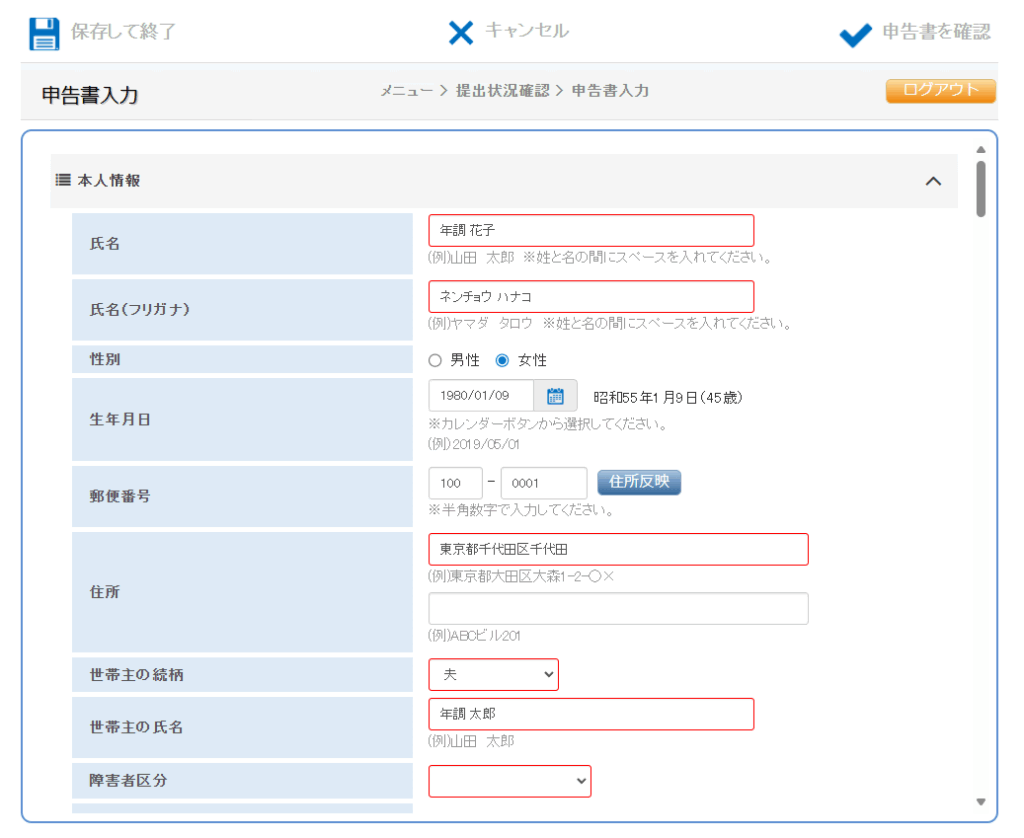Viewport: 1024px width, 838px height.
Task: Go to 提出状況確認 in breadcrumb
Action: pyautogui.click(x=502, y=91)
